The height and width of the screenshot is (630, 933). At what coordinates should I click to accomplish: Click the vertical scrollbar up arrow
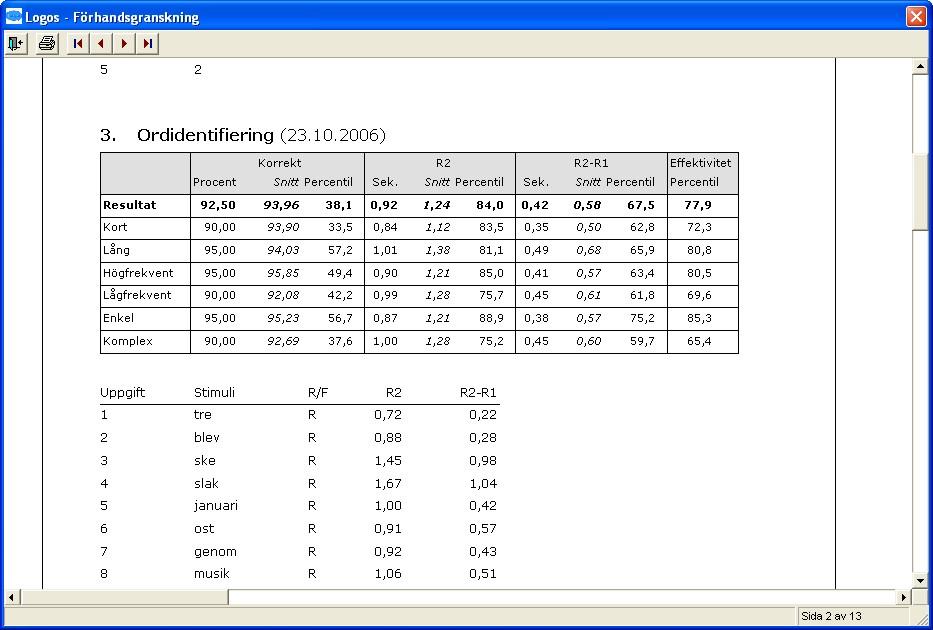(x=920, y=66)
